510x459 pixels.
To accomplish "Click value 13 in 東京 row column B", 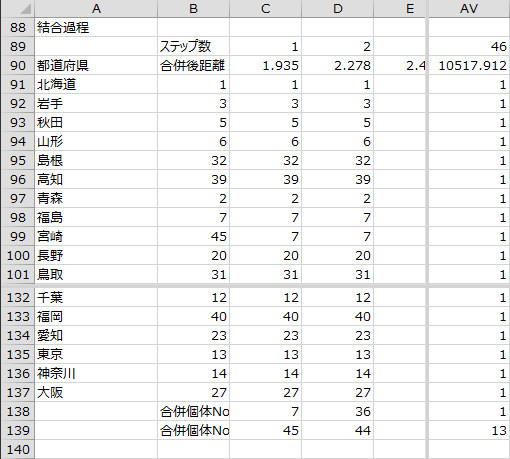I will [x=193, y=354].
